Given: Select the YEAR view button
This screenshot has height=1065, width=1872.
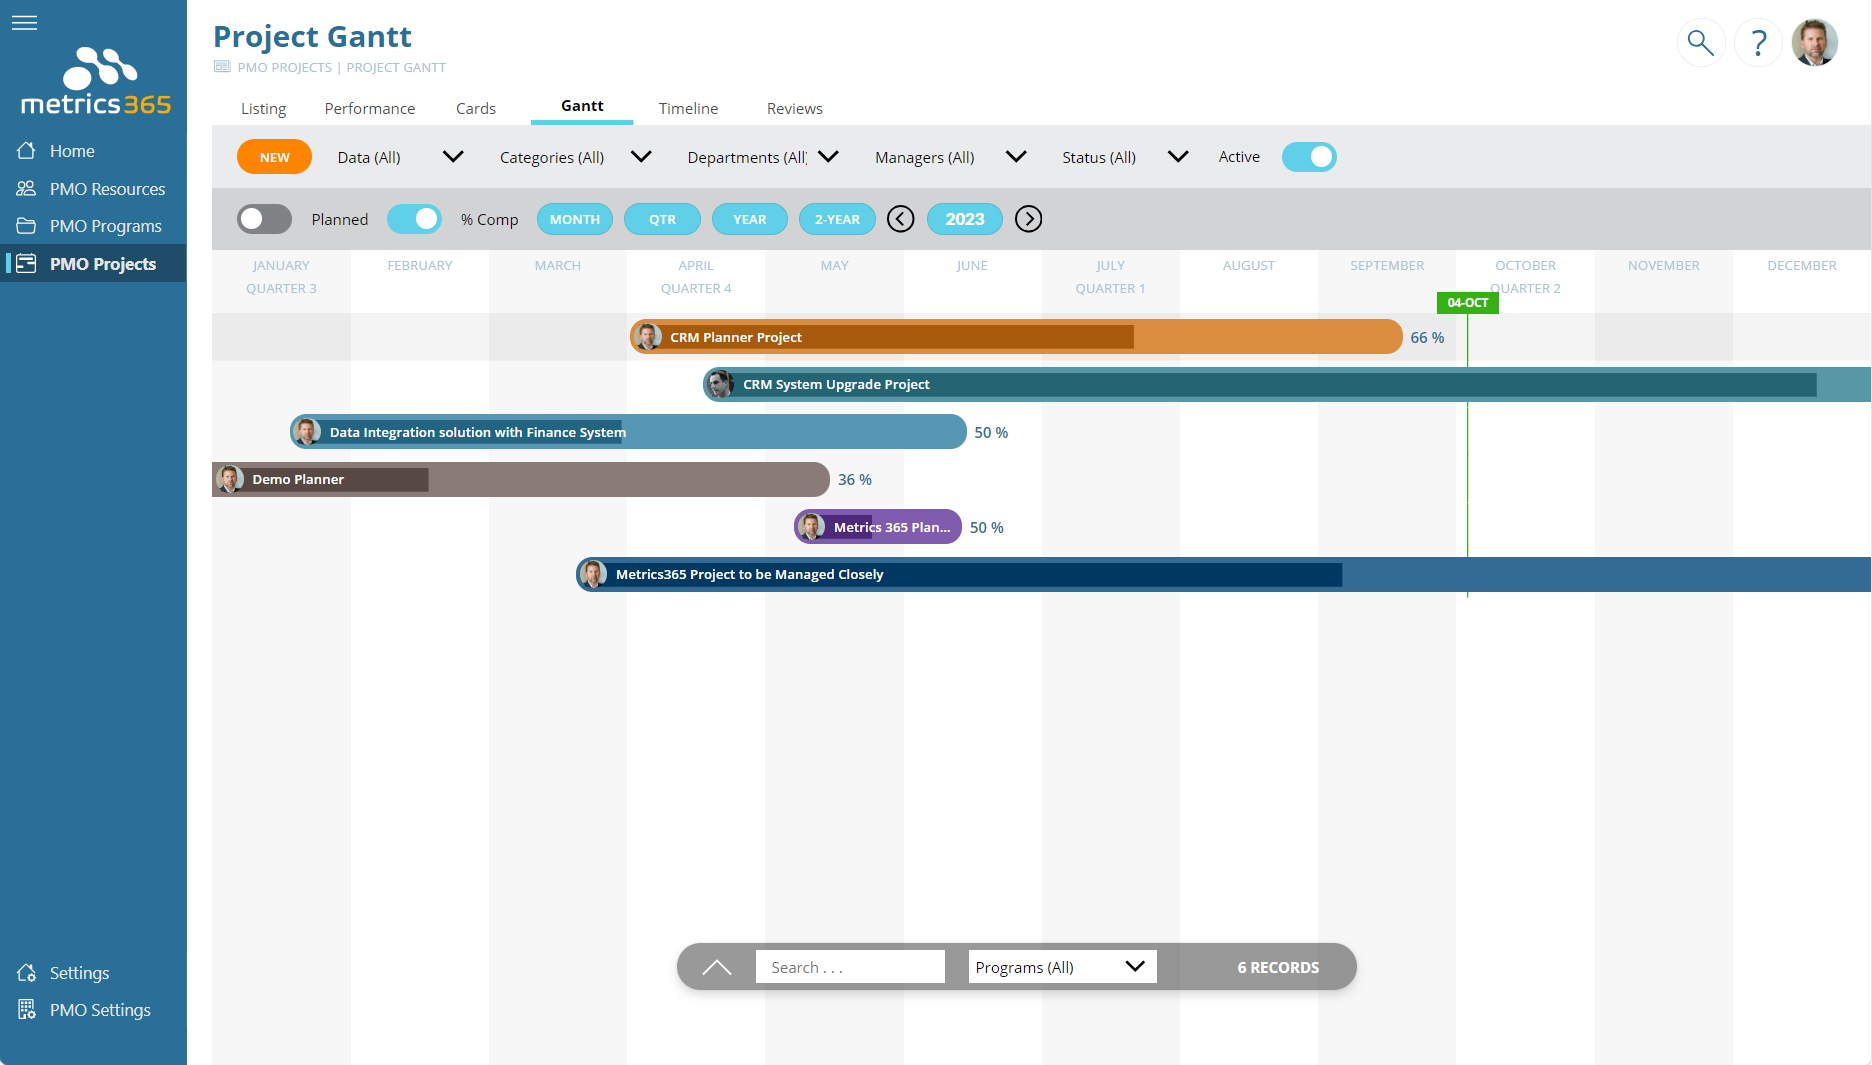Looking at the screenshot, I should [750, 219].
